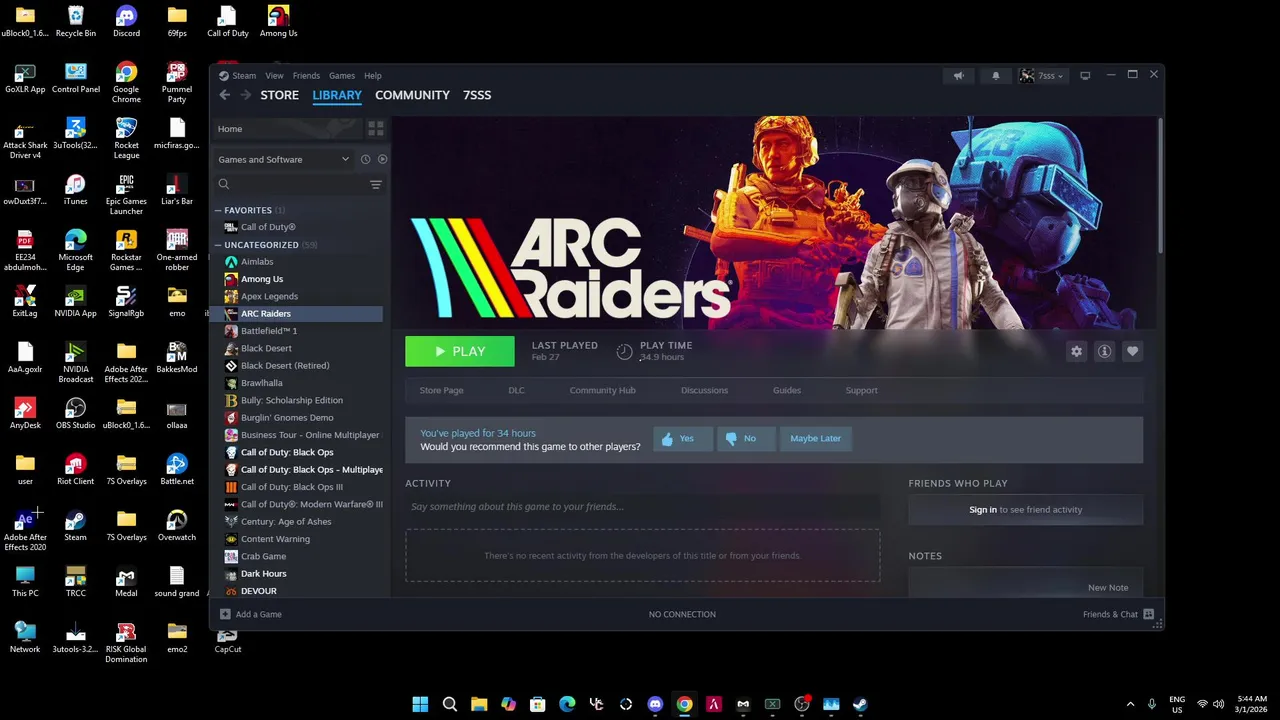The image size is (1280, 720).
Task: Sort library by recent activity clock icon
Action: coord(365,159)
